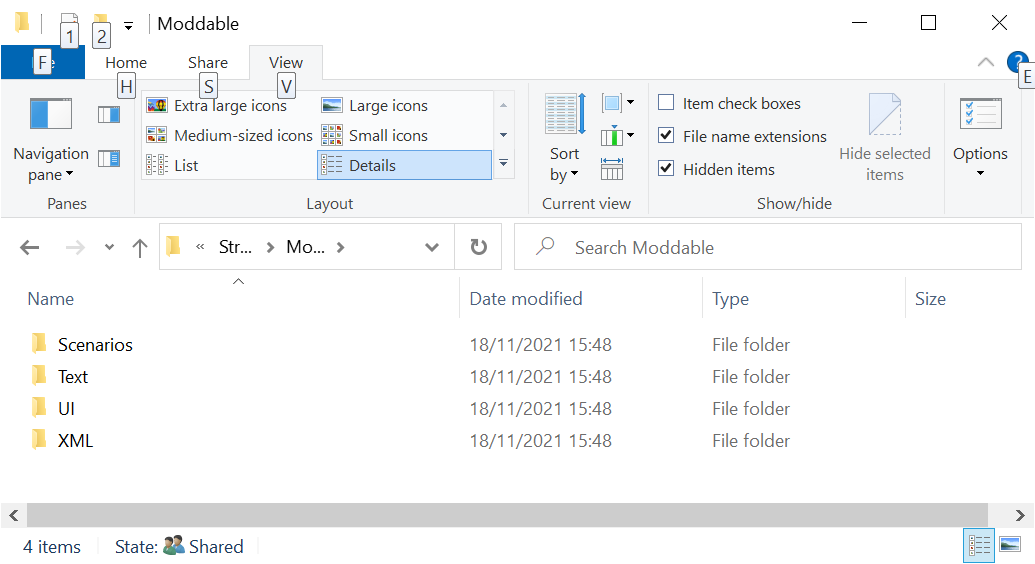Image resolution: width=1035 pixels, height=564 pixels.
Task: Open the recent locations dropdown arrow
Action: point(109,248)
